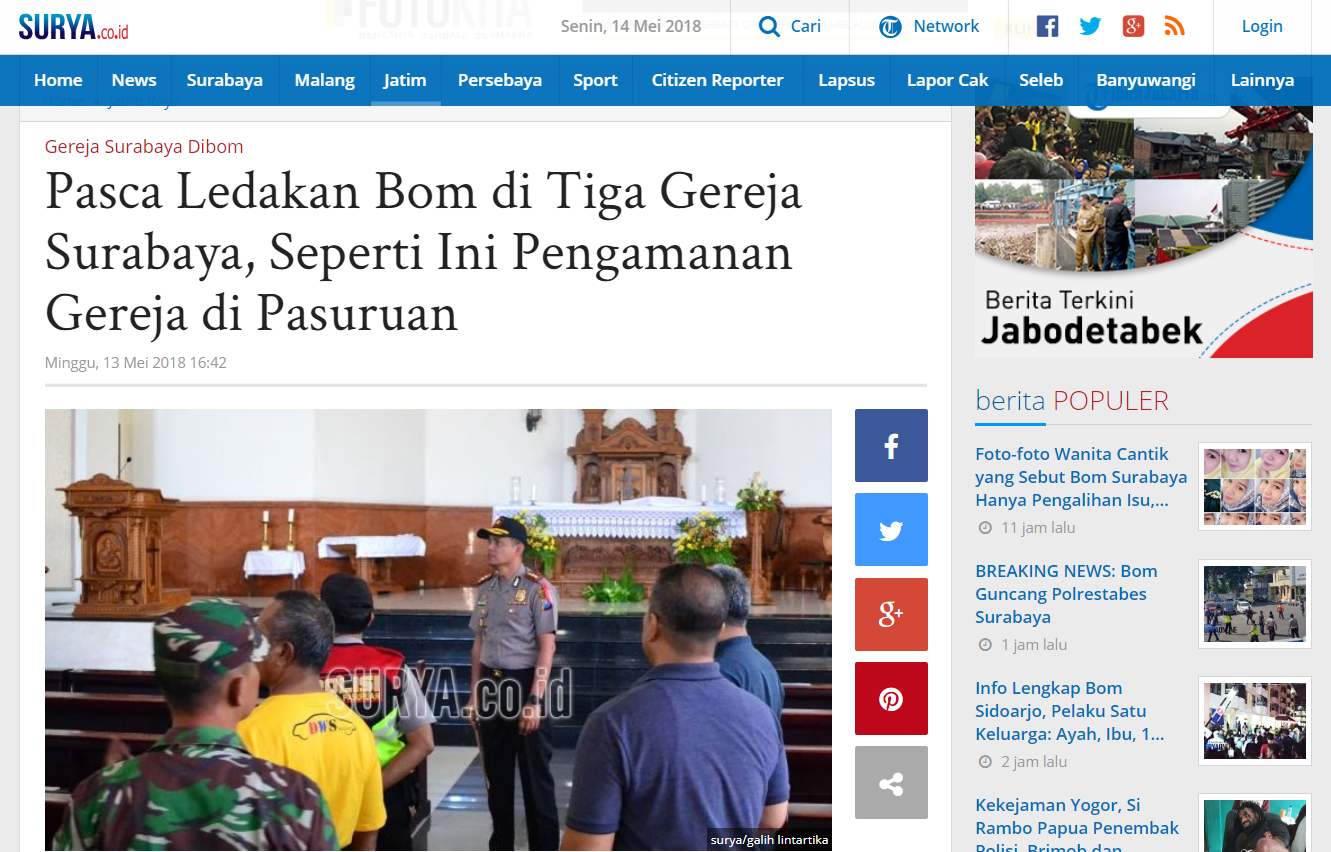Click the Login link
The image size is (1331, 852).
point(1262,27)
